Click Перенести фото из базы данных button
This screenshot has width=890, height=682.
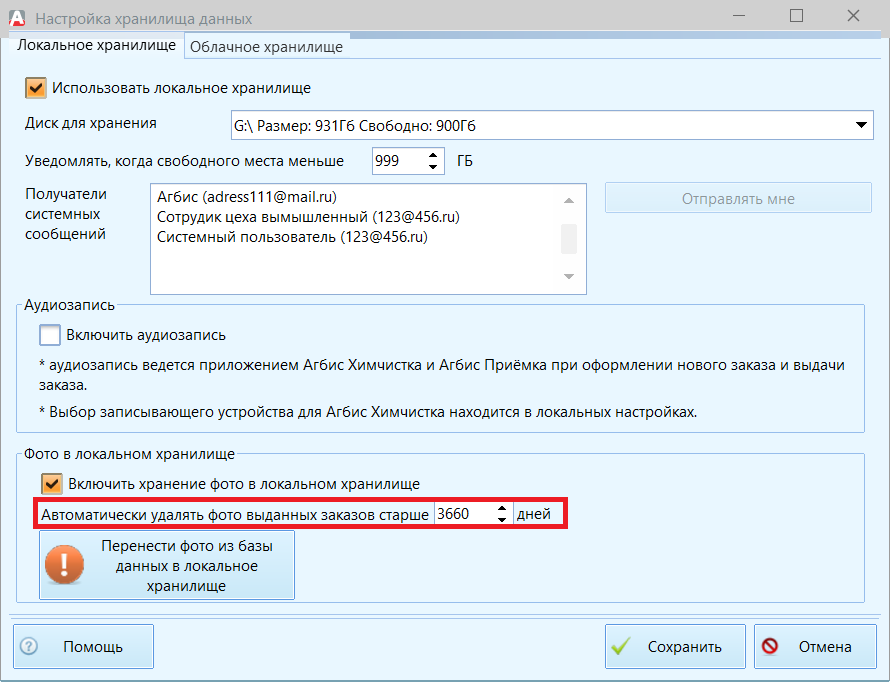[167, 565]
